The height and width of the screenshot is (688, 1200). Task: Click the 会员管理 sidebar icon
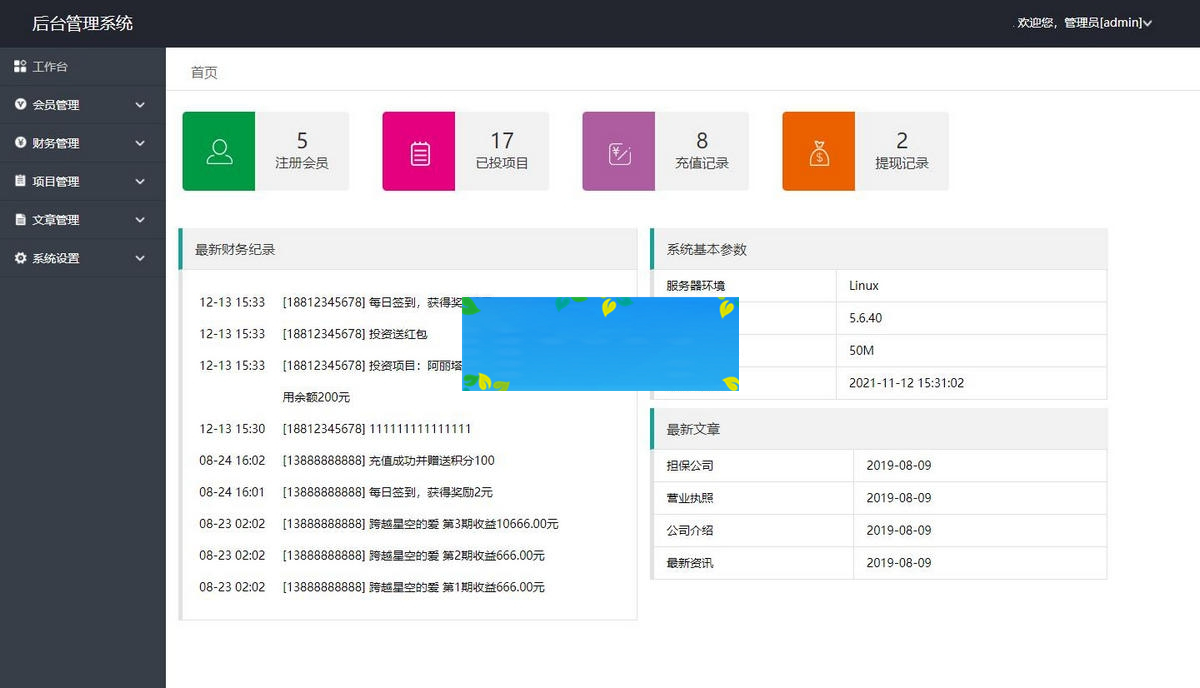tap(20, 104)
